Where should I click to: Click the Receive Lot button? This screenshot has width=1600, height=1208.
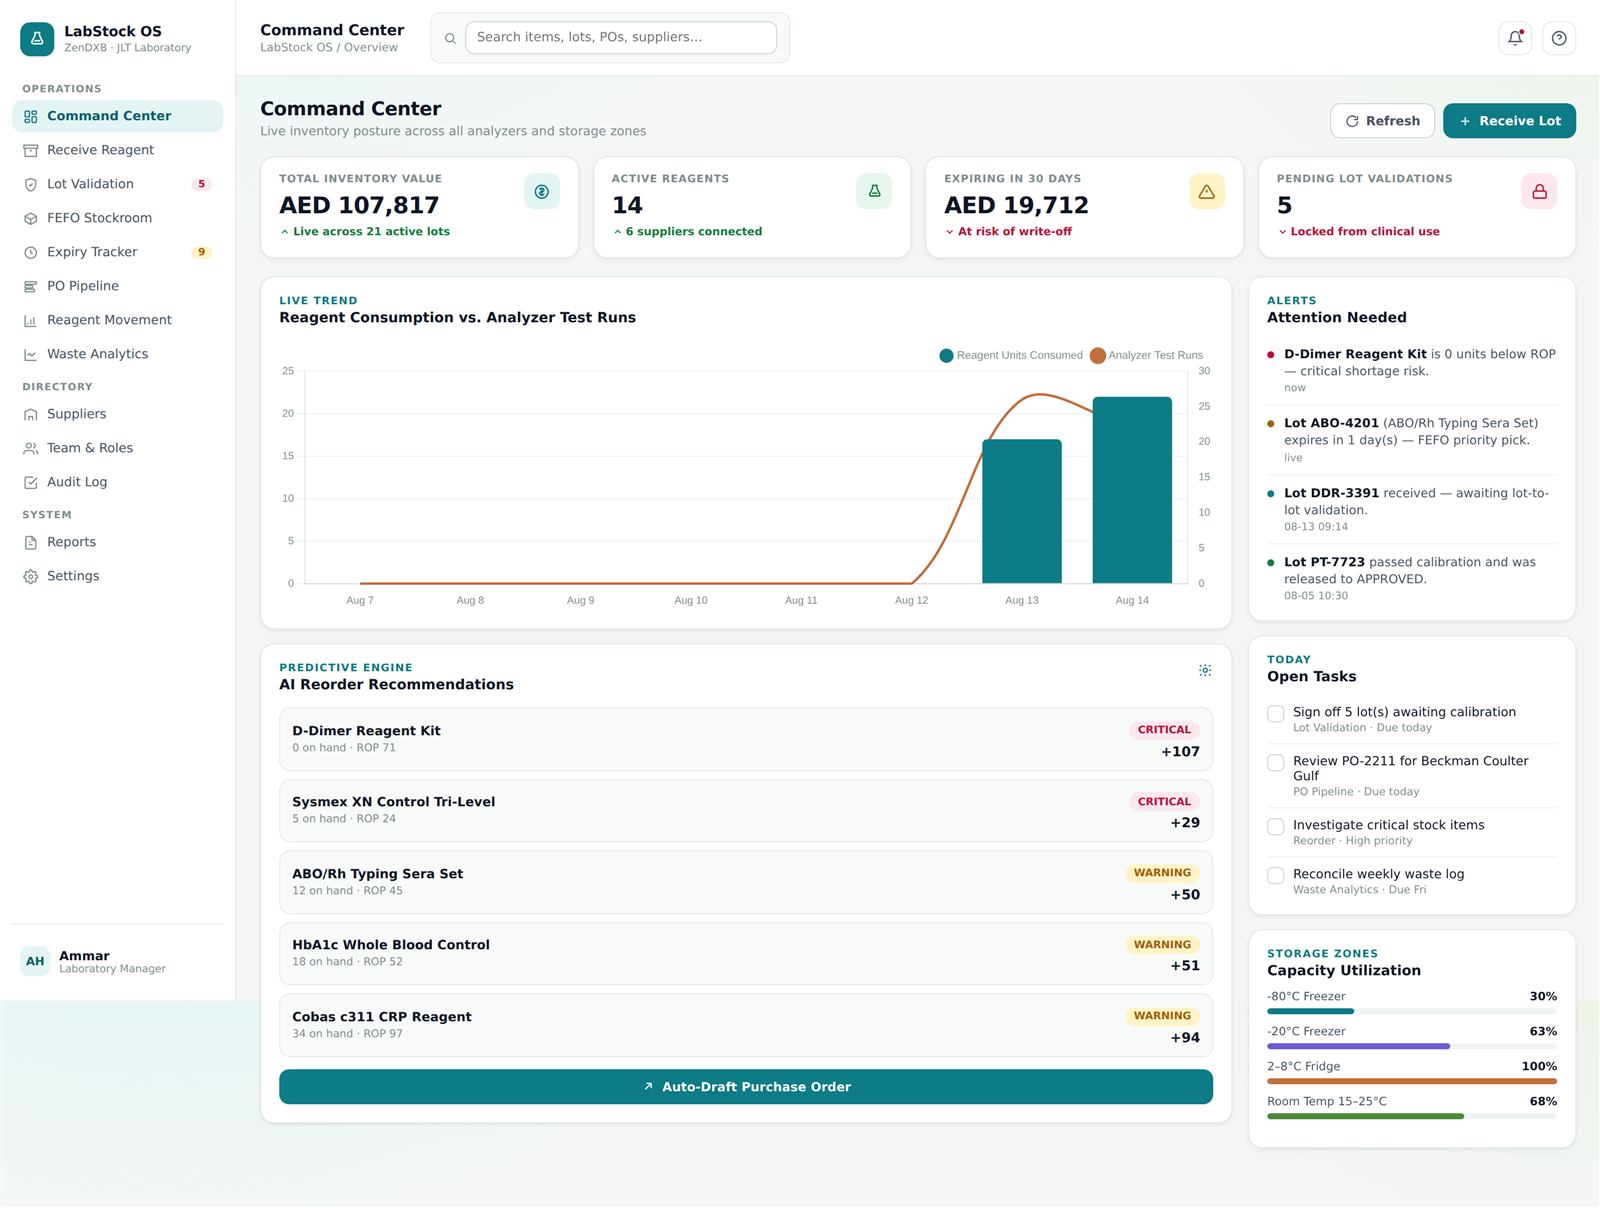point(1509,121)
